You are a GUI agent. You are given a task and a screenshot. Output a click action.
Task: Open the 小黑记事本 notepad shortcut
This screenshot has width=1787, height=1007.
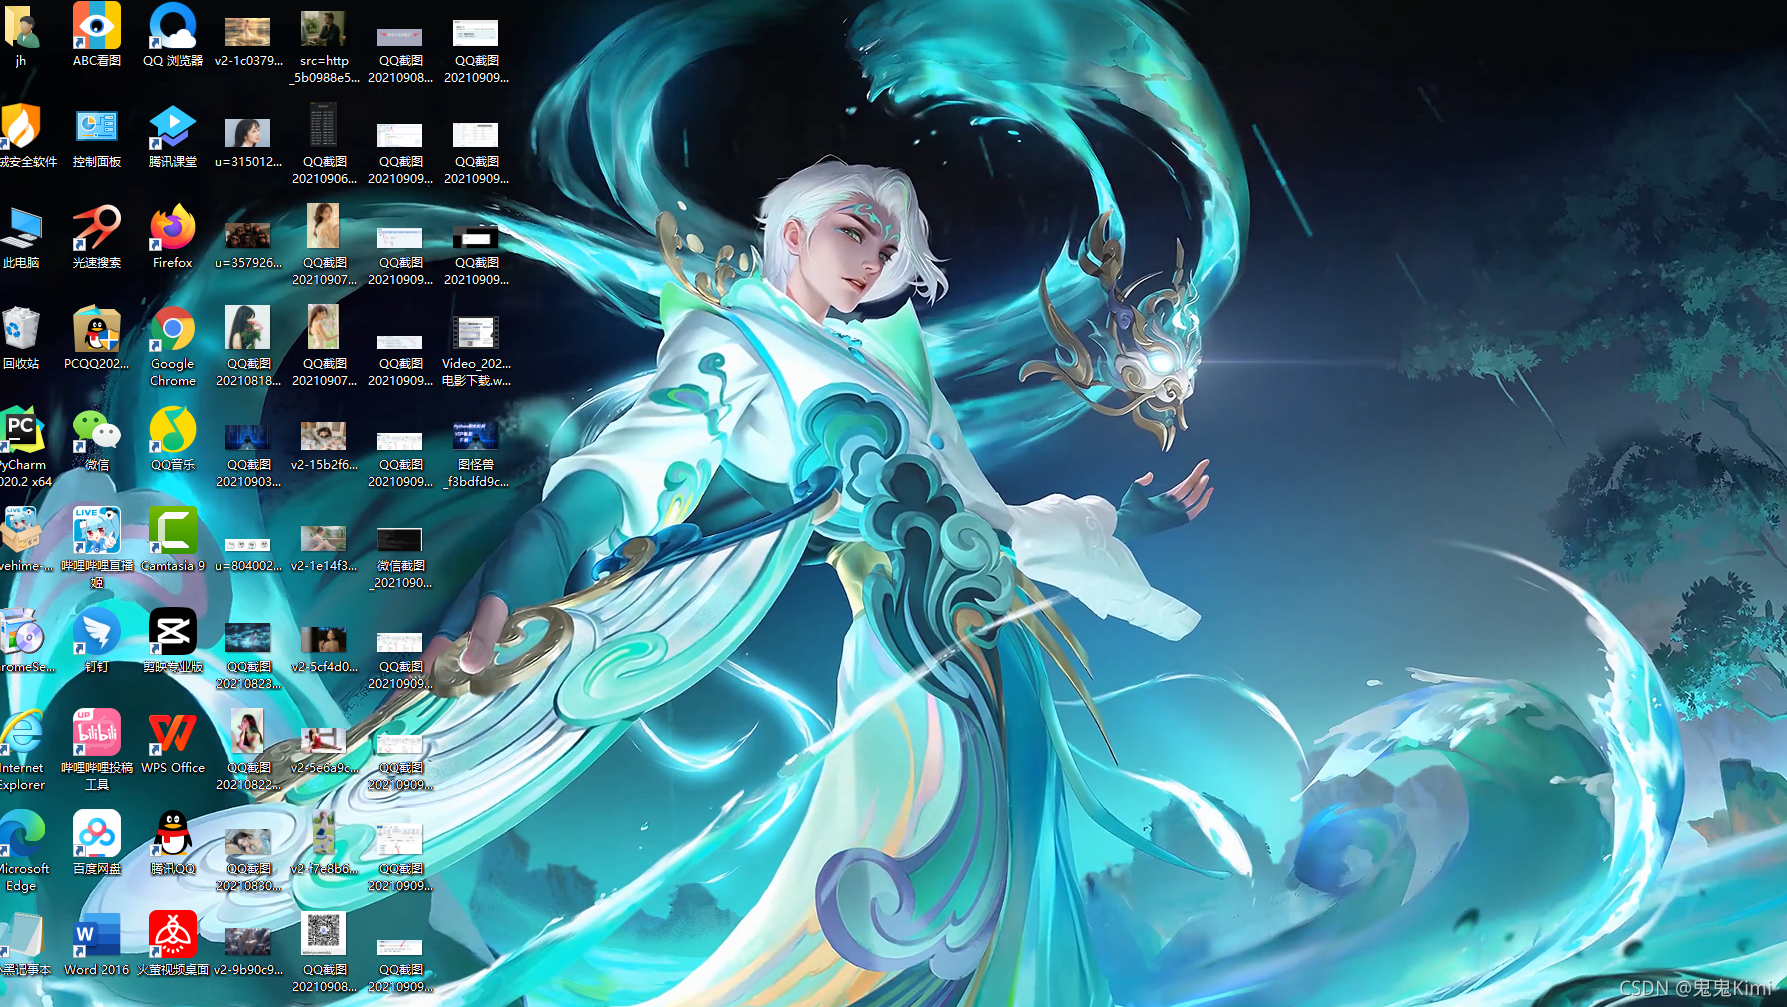[x=24, y=944]
